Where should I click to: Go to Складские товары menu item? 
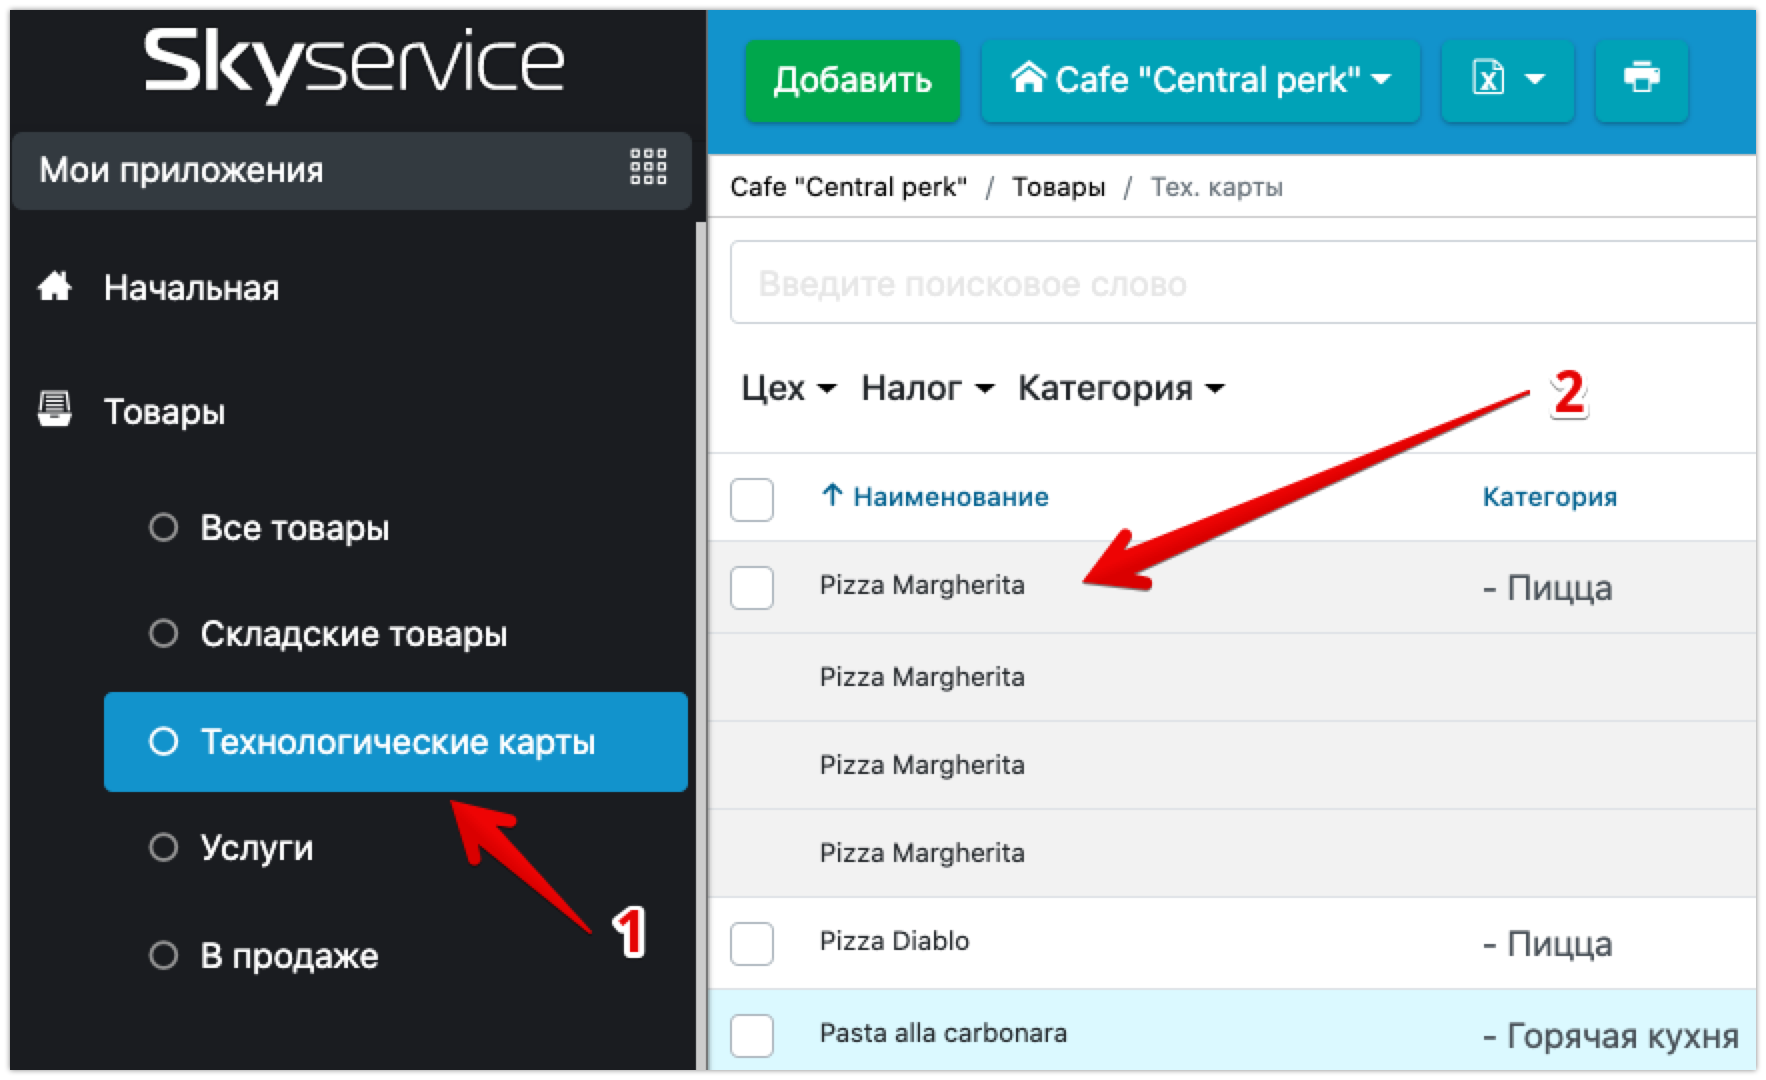tap(353, 634)
